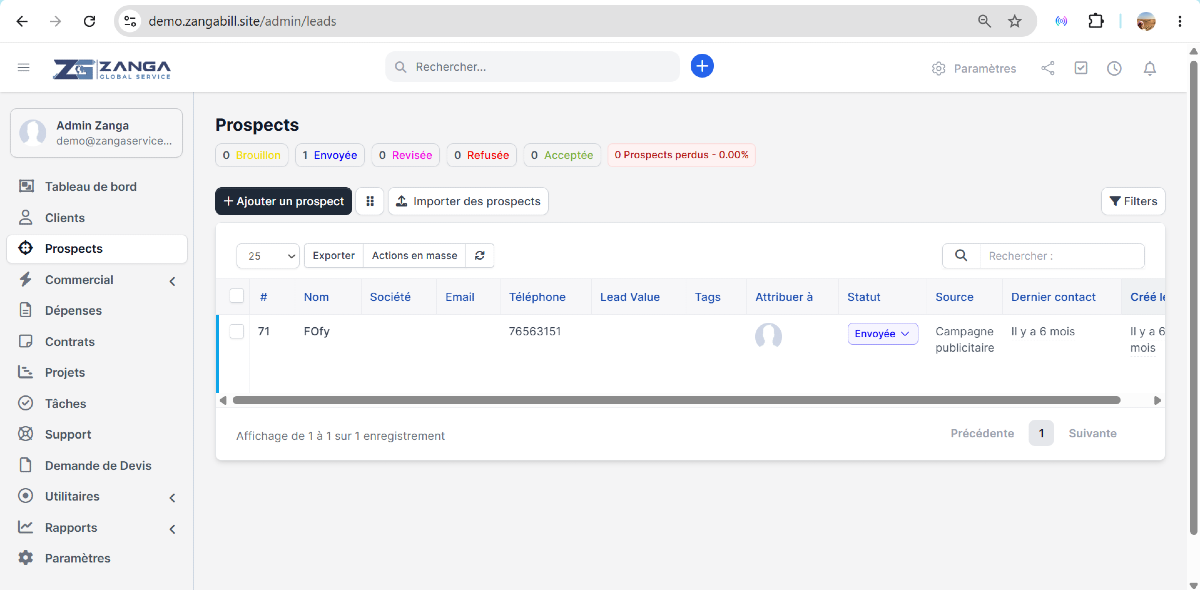1200x590 pixels.
Task: Open Paramètres gear in top bar
Action: (x=973, y=68)
